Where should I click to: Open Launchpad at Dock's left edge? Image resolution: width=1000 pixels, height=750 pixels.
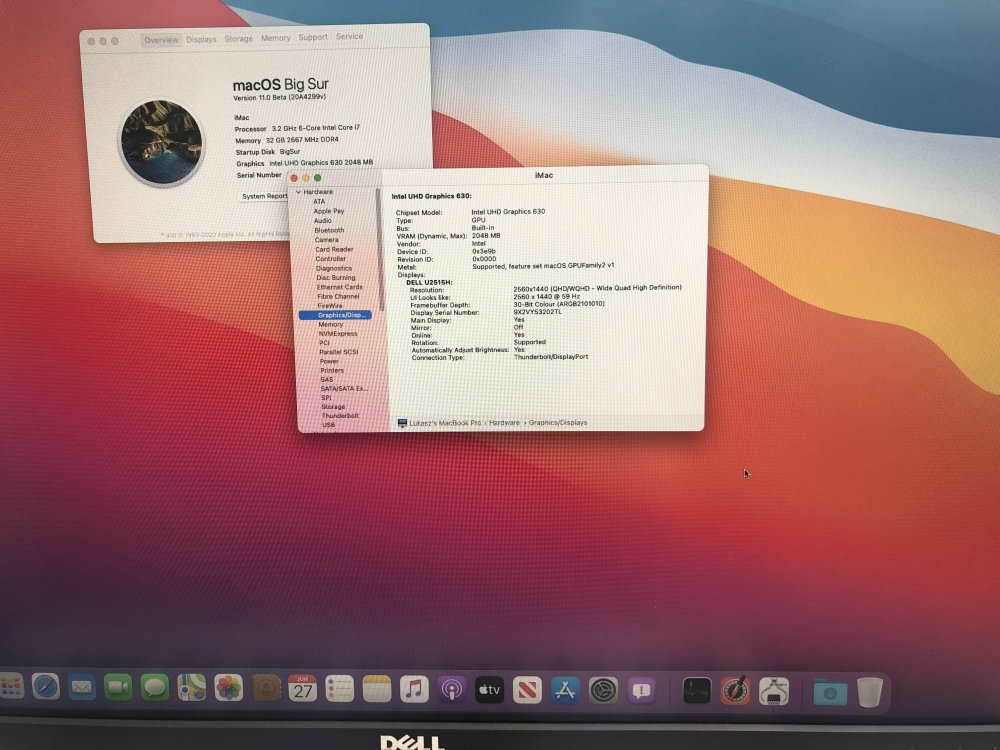(x=11, y=687)
